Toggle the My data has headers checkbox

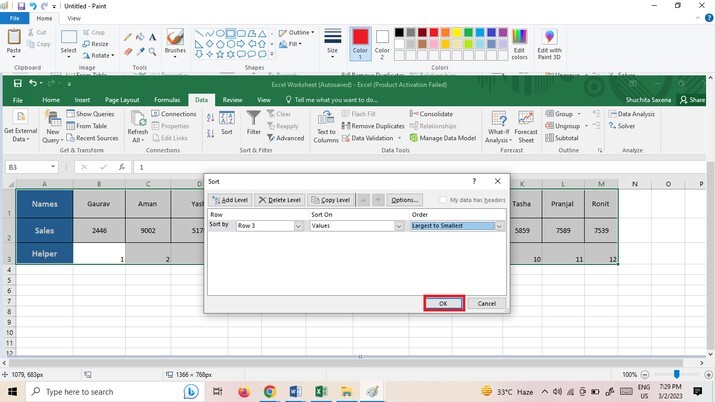(443, 200)
